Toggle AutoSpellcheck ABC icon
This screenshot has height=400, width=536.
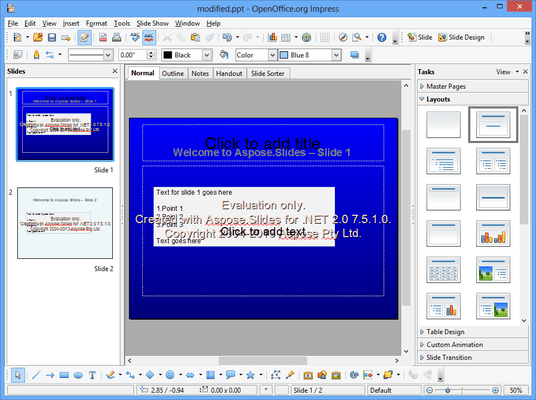pyautogui.click(x=149, y=37)
